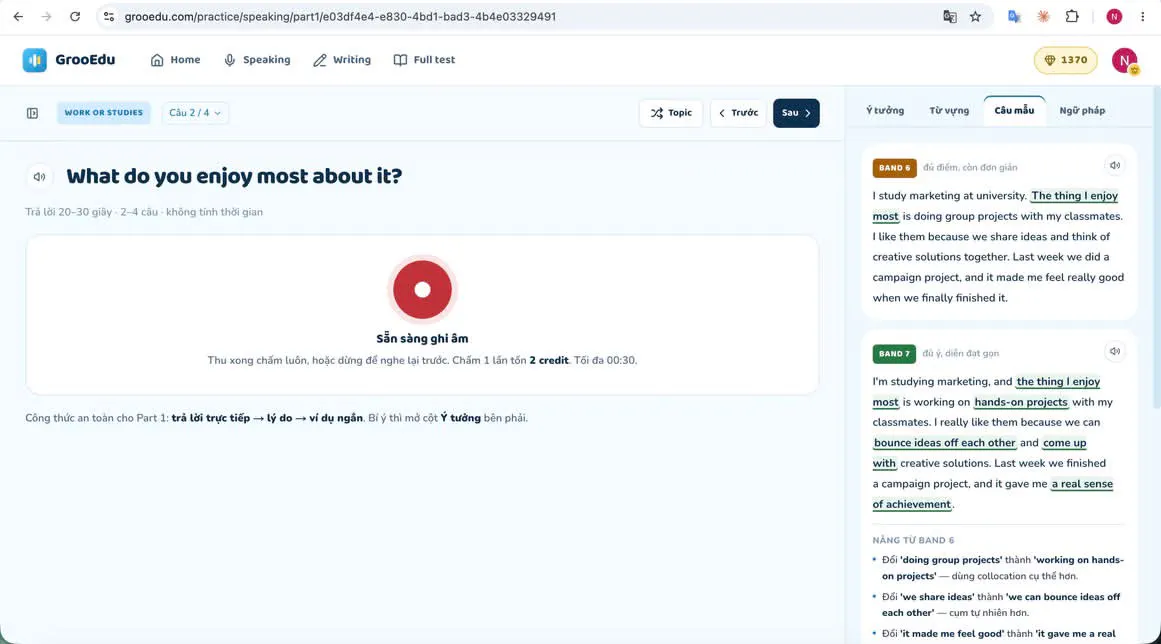Open the Chrome profile N avatar
The height and width of the screenshot is (644, 1161).
pos(1114,16)
